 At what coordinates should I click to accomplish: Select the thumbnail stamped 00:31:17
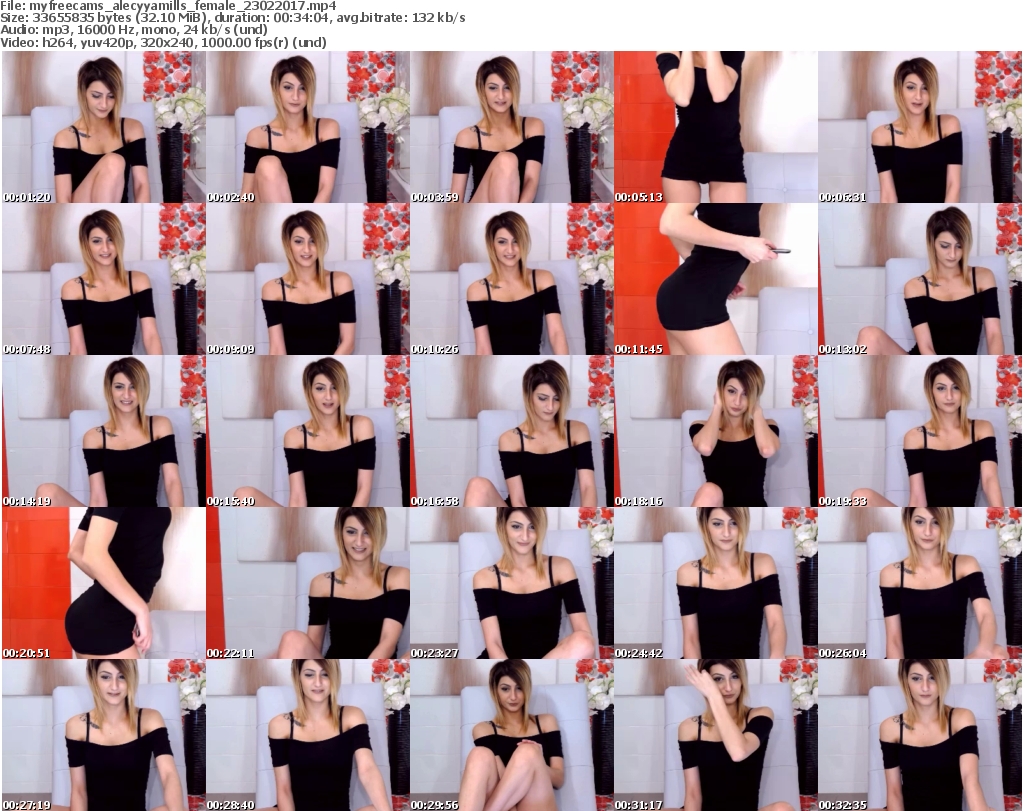[715, 735]
